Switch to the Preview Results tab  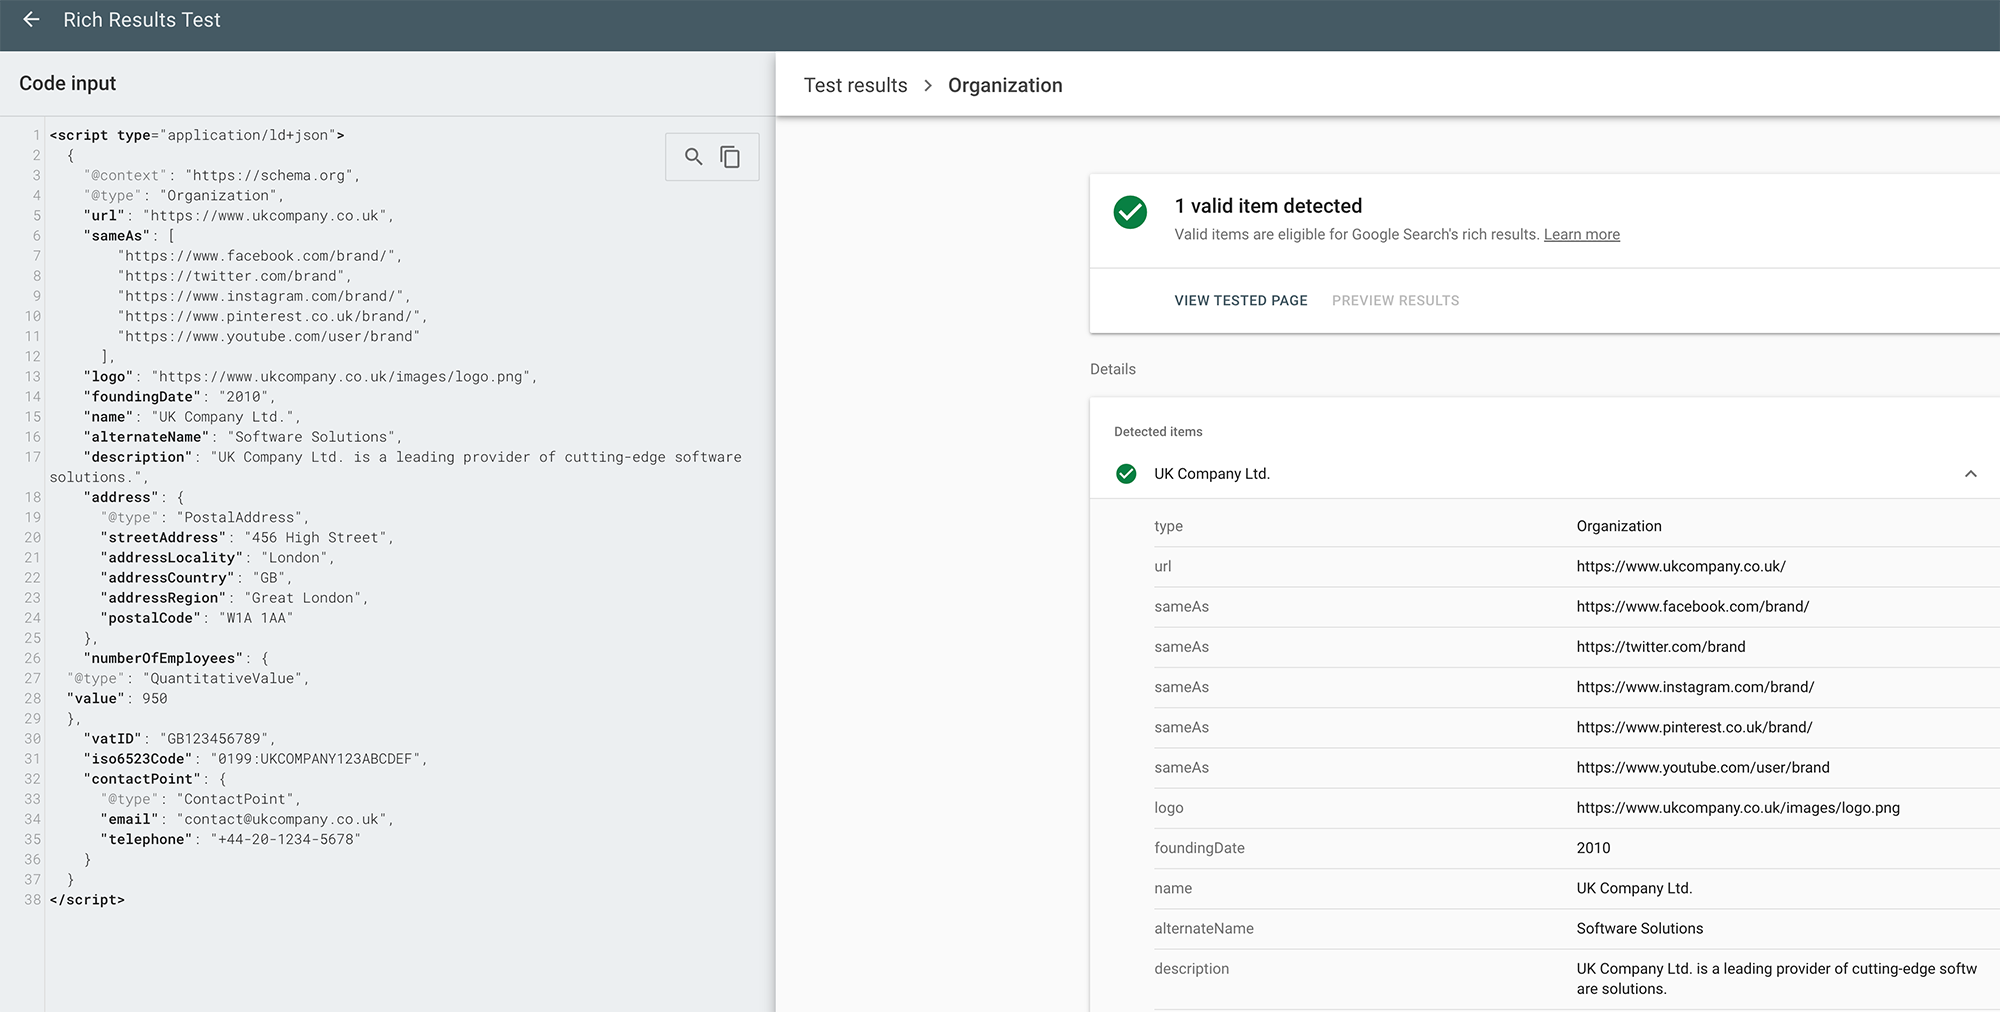click(1395, 300)
